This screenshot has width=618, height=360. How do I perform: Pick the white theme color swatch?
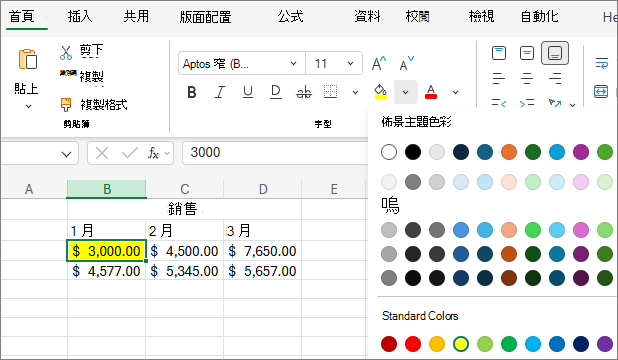[x=389, y=152]
